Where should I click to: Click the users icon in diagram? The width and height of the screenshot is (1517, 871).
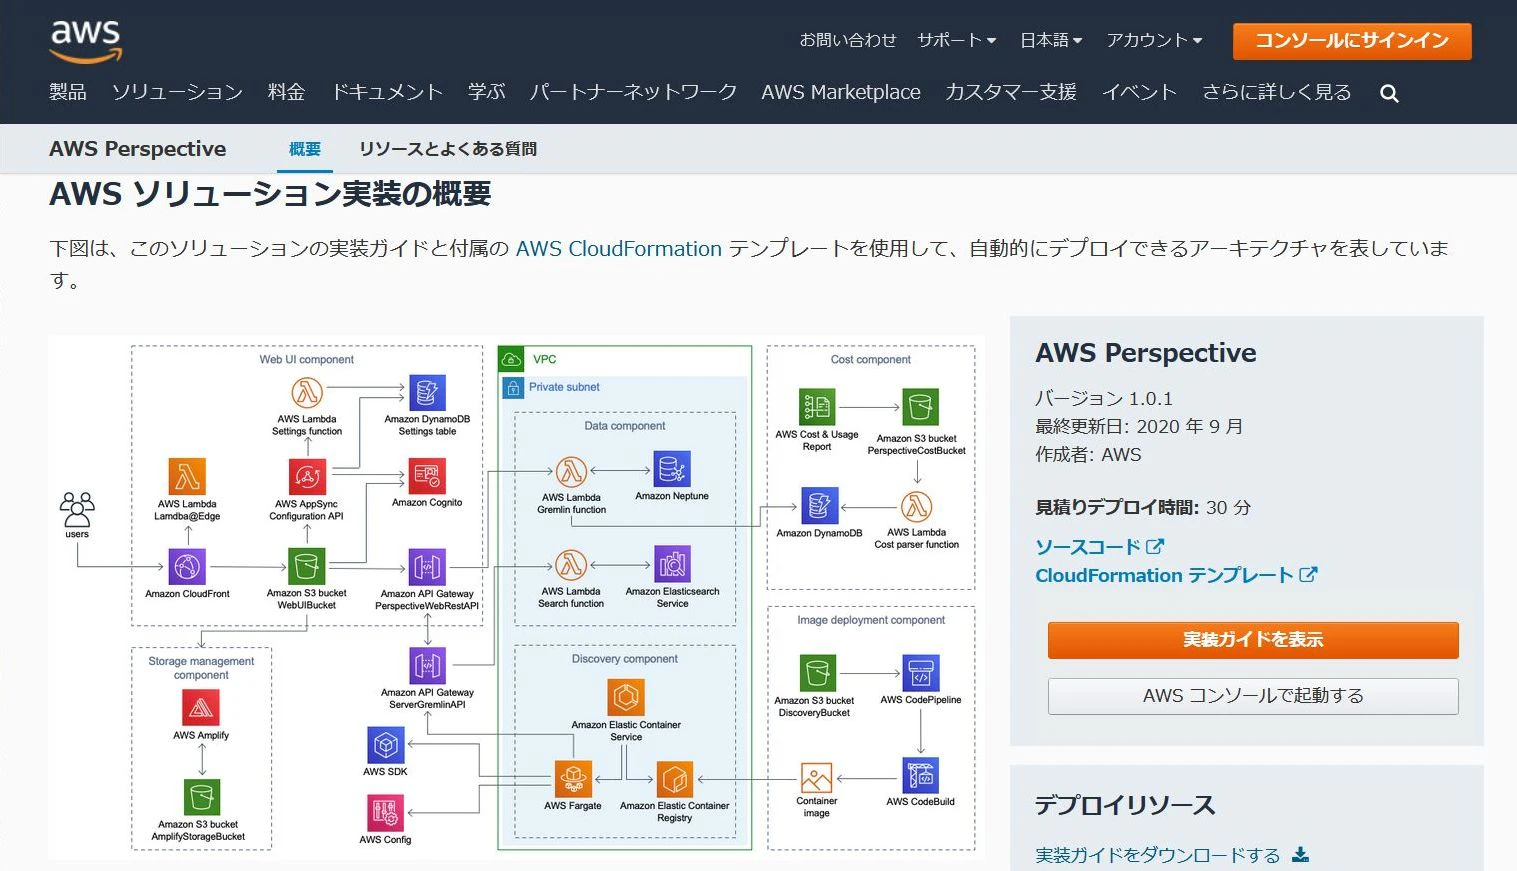[x=77, y=508]
